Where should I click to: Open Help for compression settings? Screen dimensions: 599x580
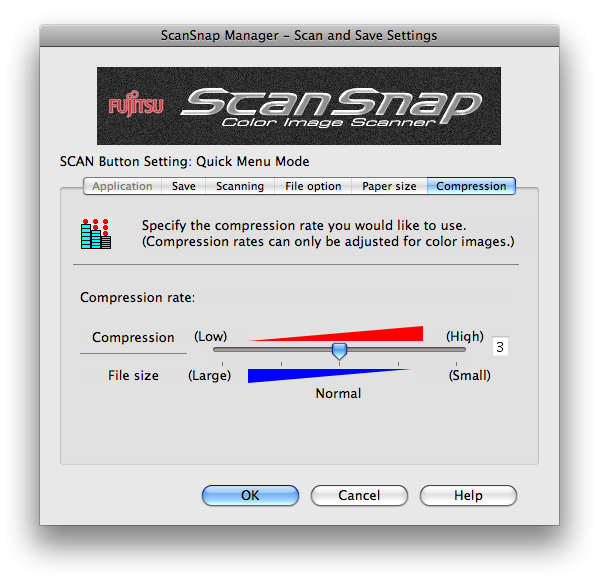pos(468,496)
